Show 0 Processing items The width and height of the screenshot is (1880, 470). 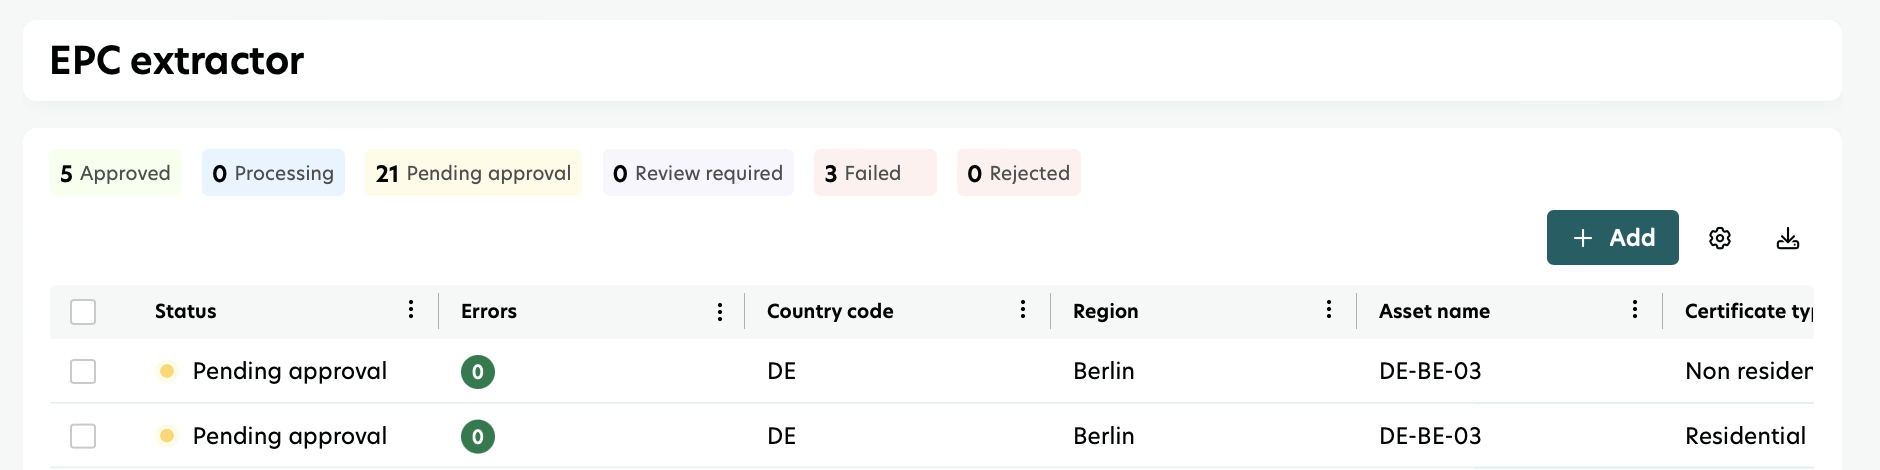(273, 173)
